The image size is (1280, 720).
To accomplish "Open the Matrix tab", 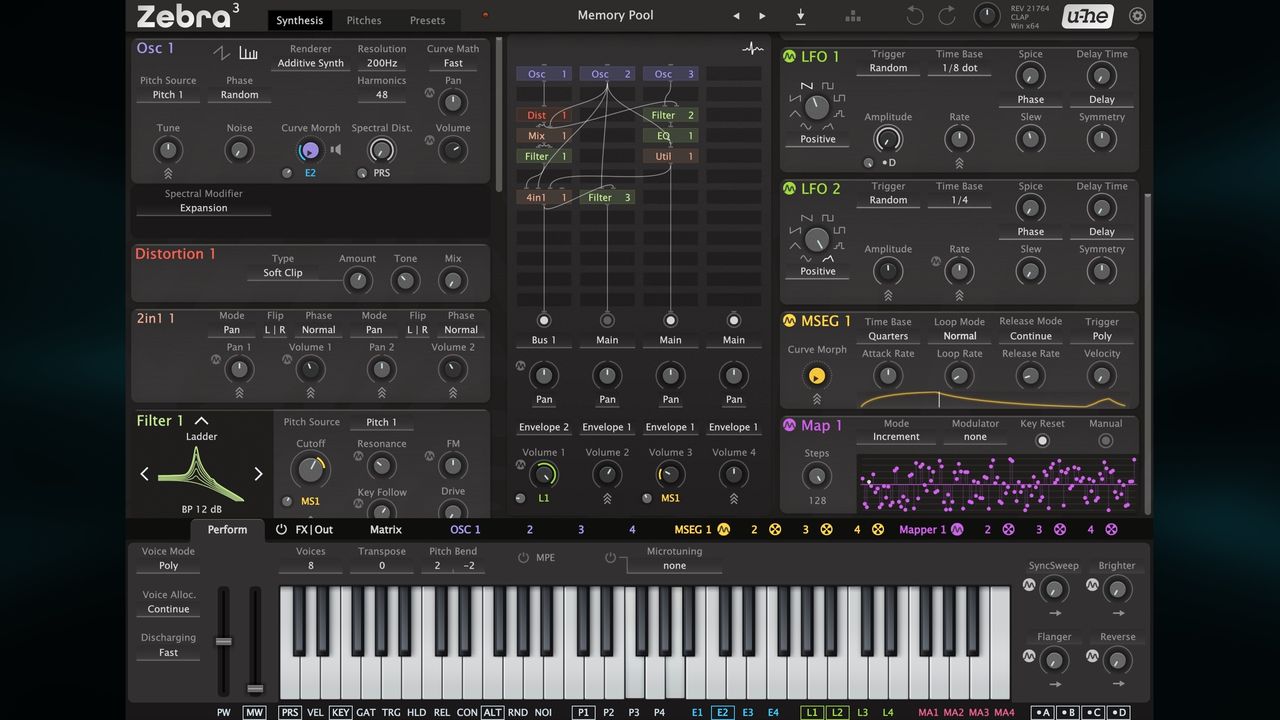I will [x=385, y=530].
